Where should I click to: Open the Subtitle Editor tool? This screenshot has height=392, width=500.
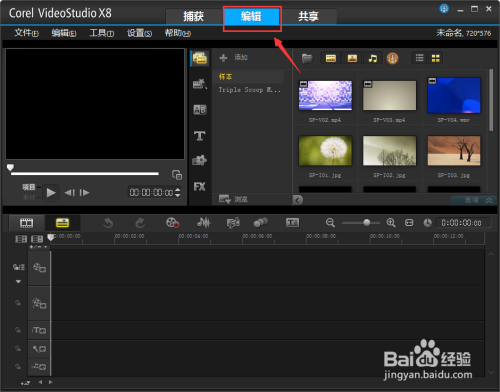pos(292,223)
